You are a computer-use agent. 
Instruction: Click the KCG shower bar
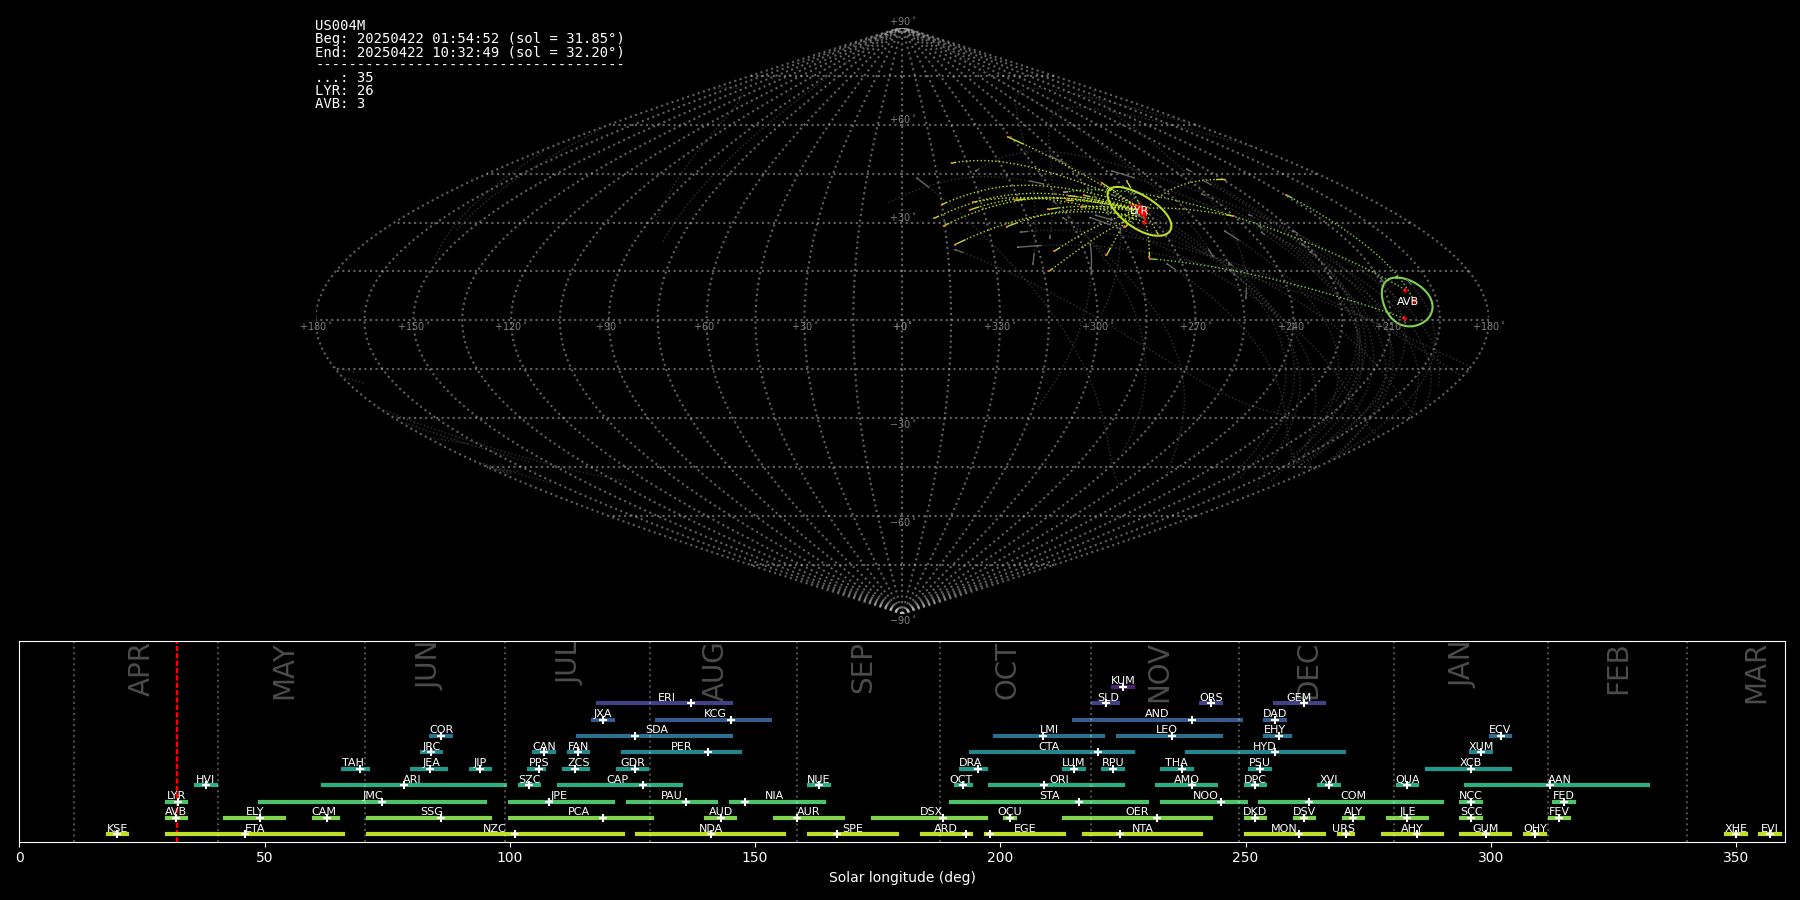[x=713, y=720]
